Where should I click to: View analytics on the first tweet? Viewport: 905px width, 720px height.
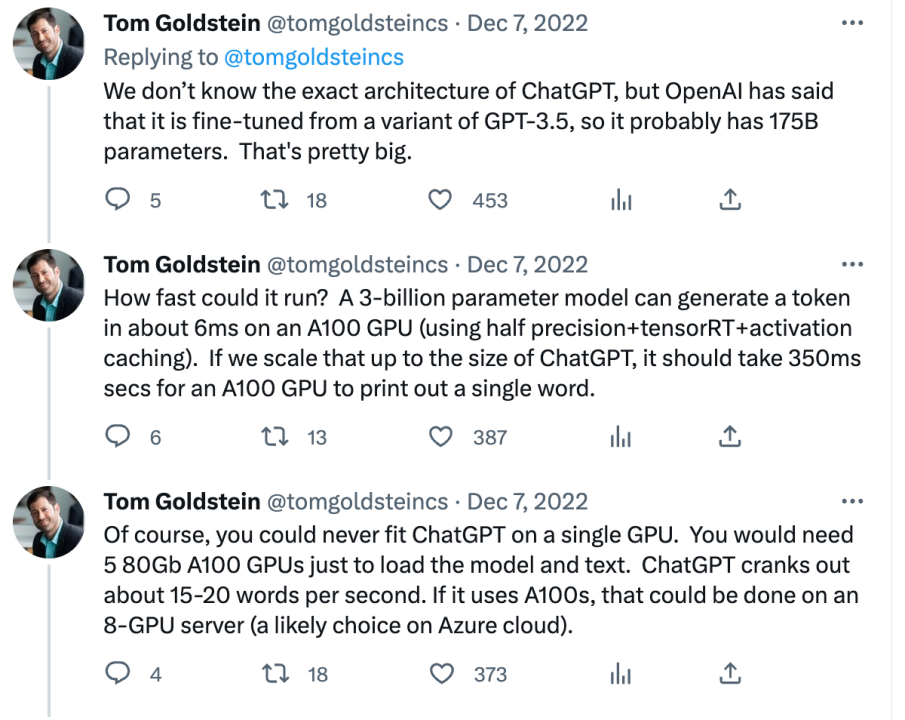pos(621,201)
